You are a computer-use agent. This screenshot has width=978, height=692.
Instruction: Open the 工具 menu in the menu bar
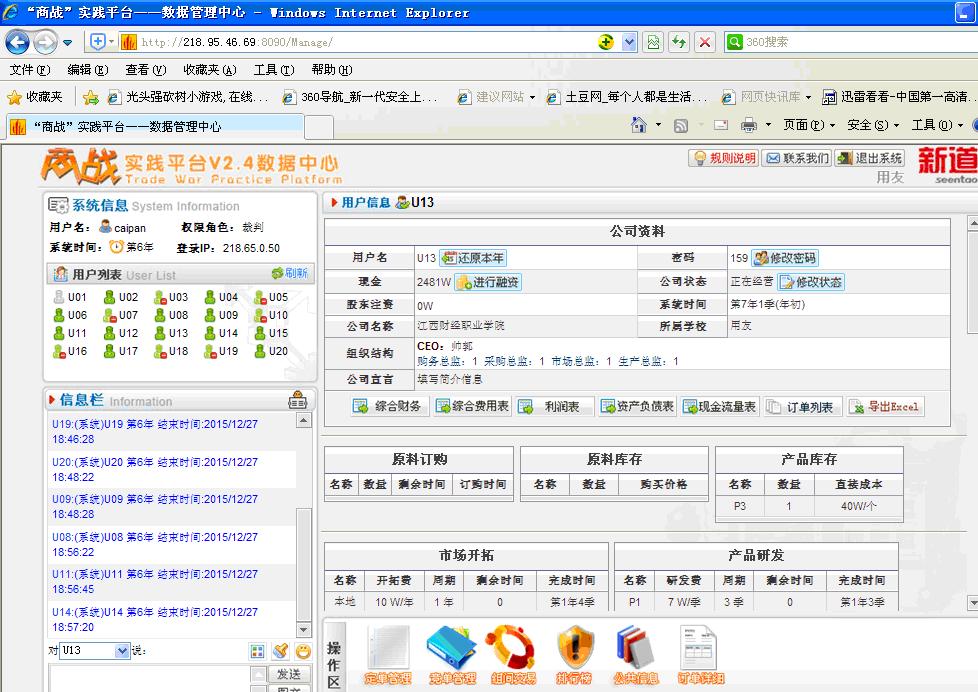[273, 70]
